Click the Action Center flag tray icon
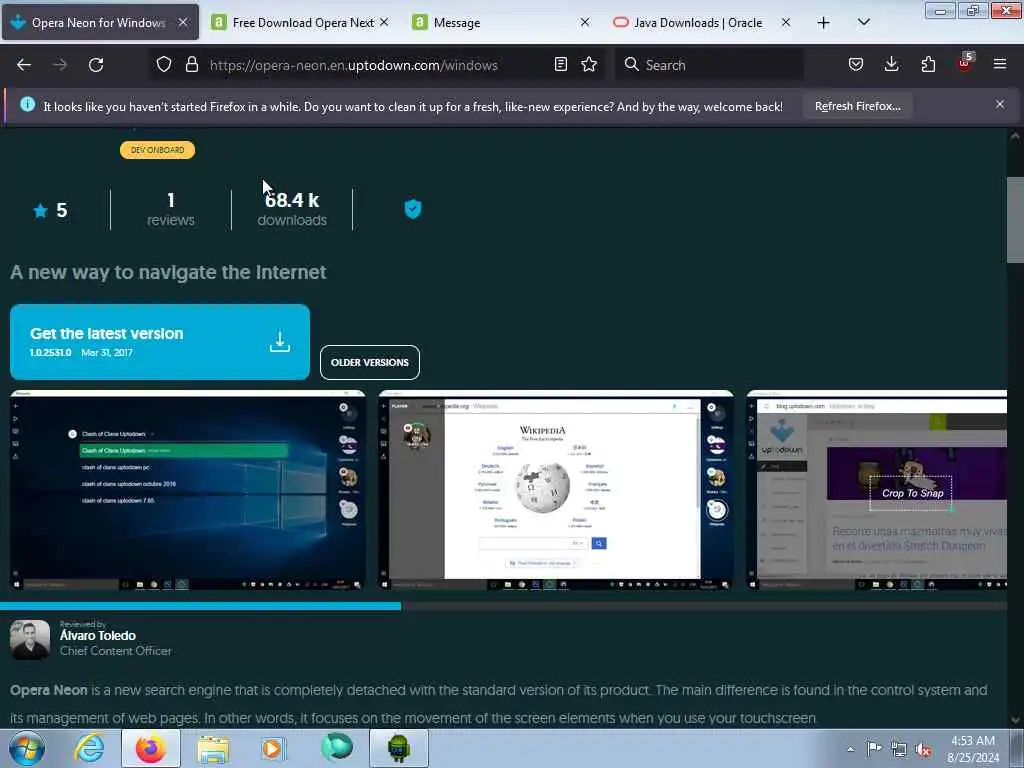Viewport: 1024px width, 768px height. (x=874, y=748)
